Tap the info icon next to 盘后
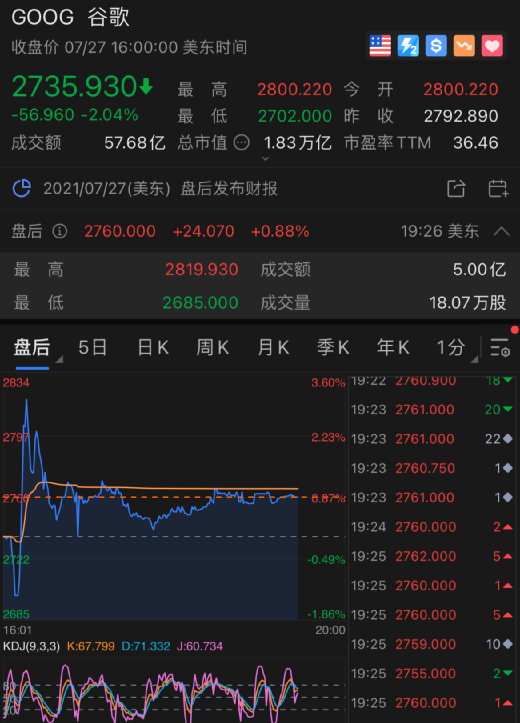 tap(59, 231)
